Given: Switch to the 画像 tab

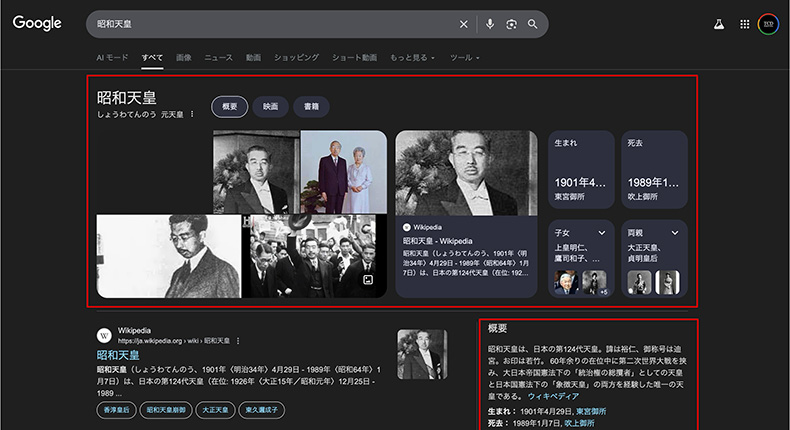Looking at the screenshot, I should click(184, 58).
